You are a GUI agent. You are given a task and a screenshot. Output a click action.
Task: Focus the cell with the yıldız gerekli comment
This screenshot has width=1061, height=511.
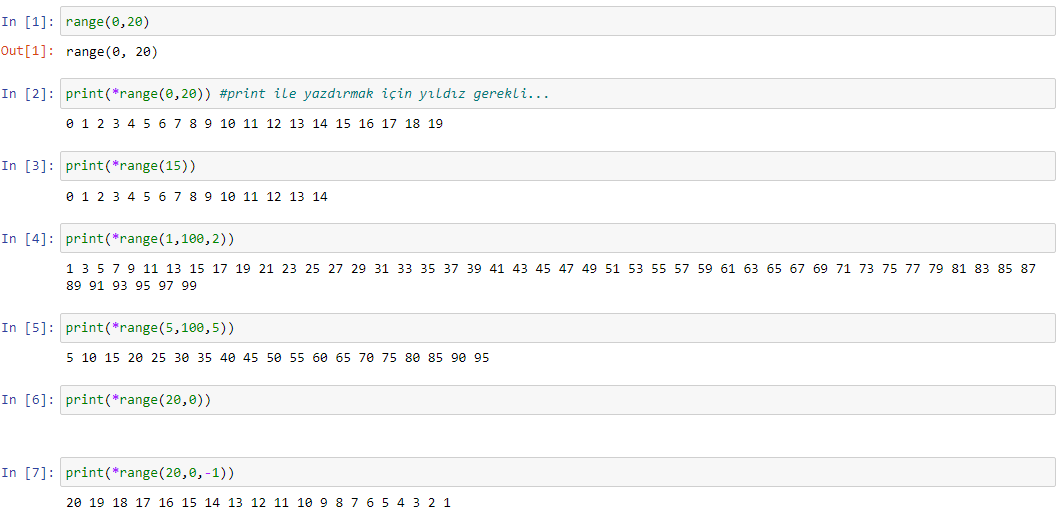coord(558,94)
